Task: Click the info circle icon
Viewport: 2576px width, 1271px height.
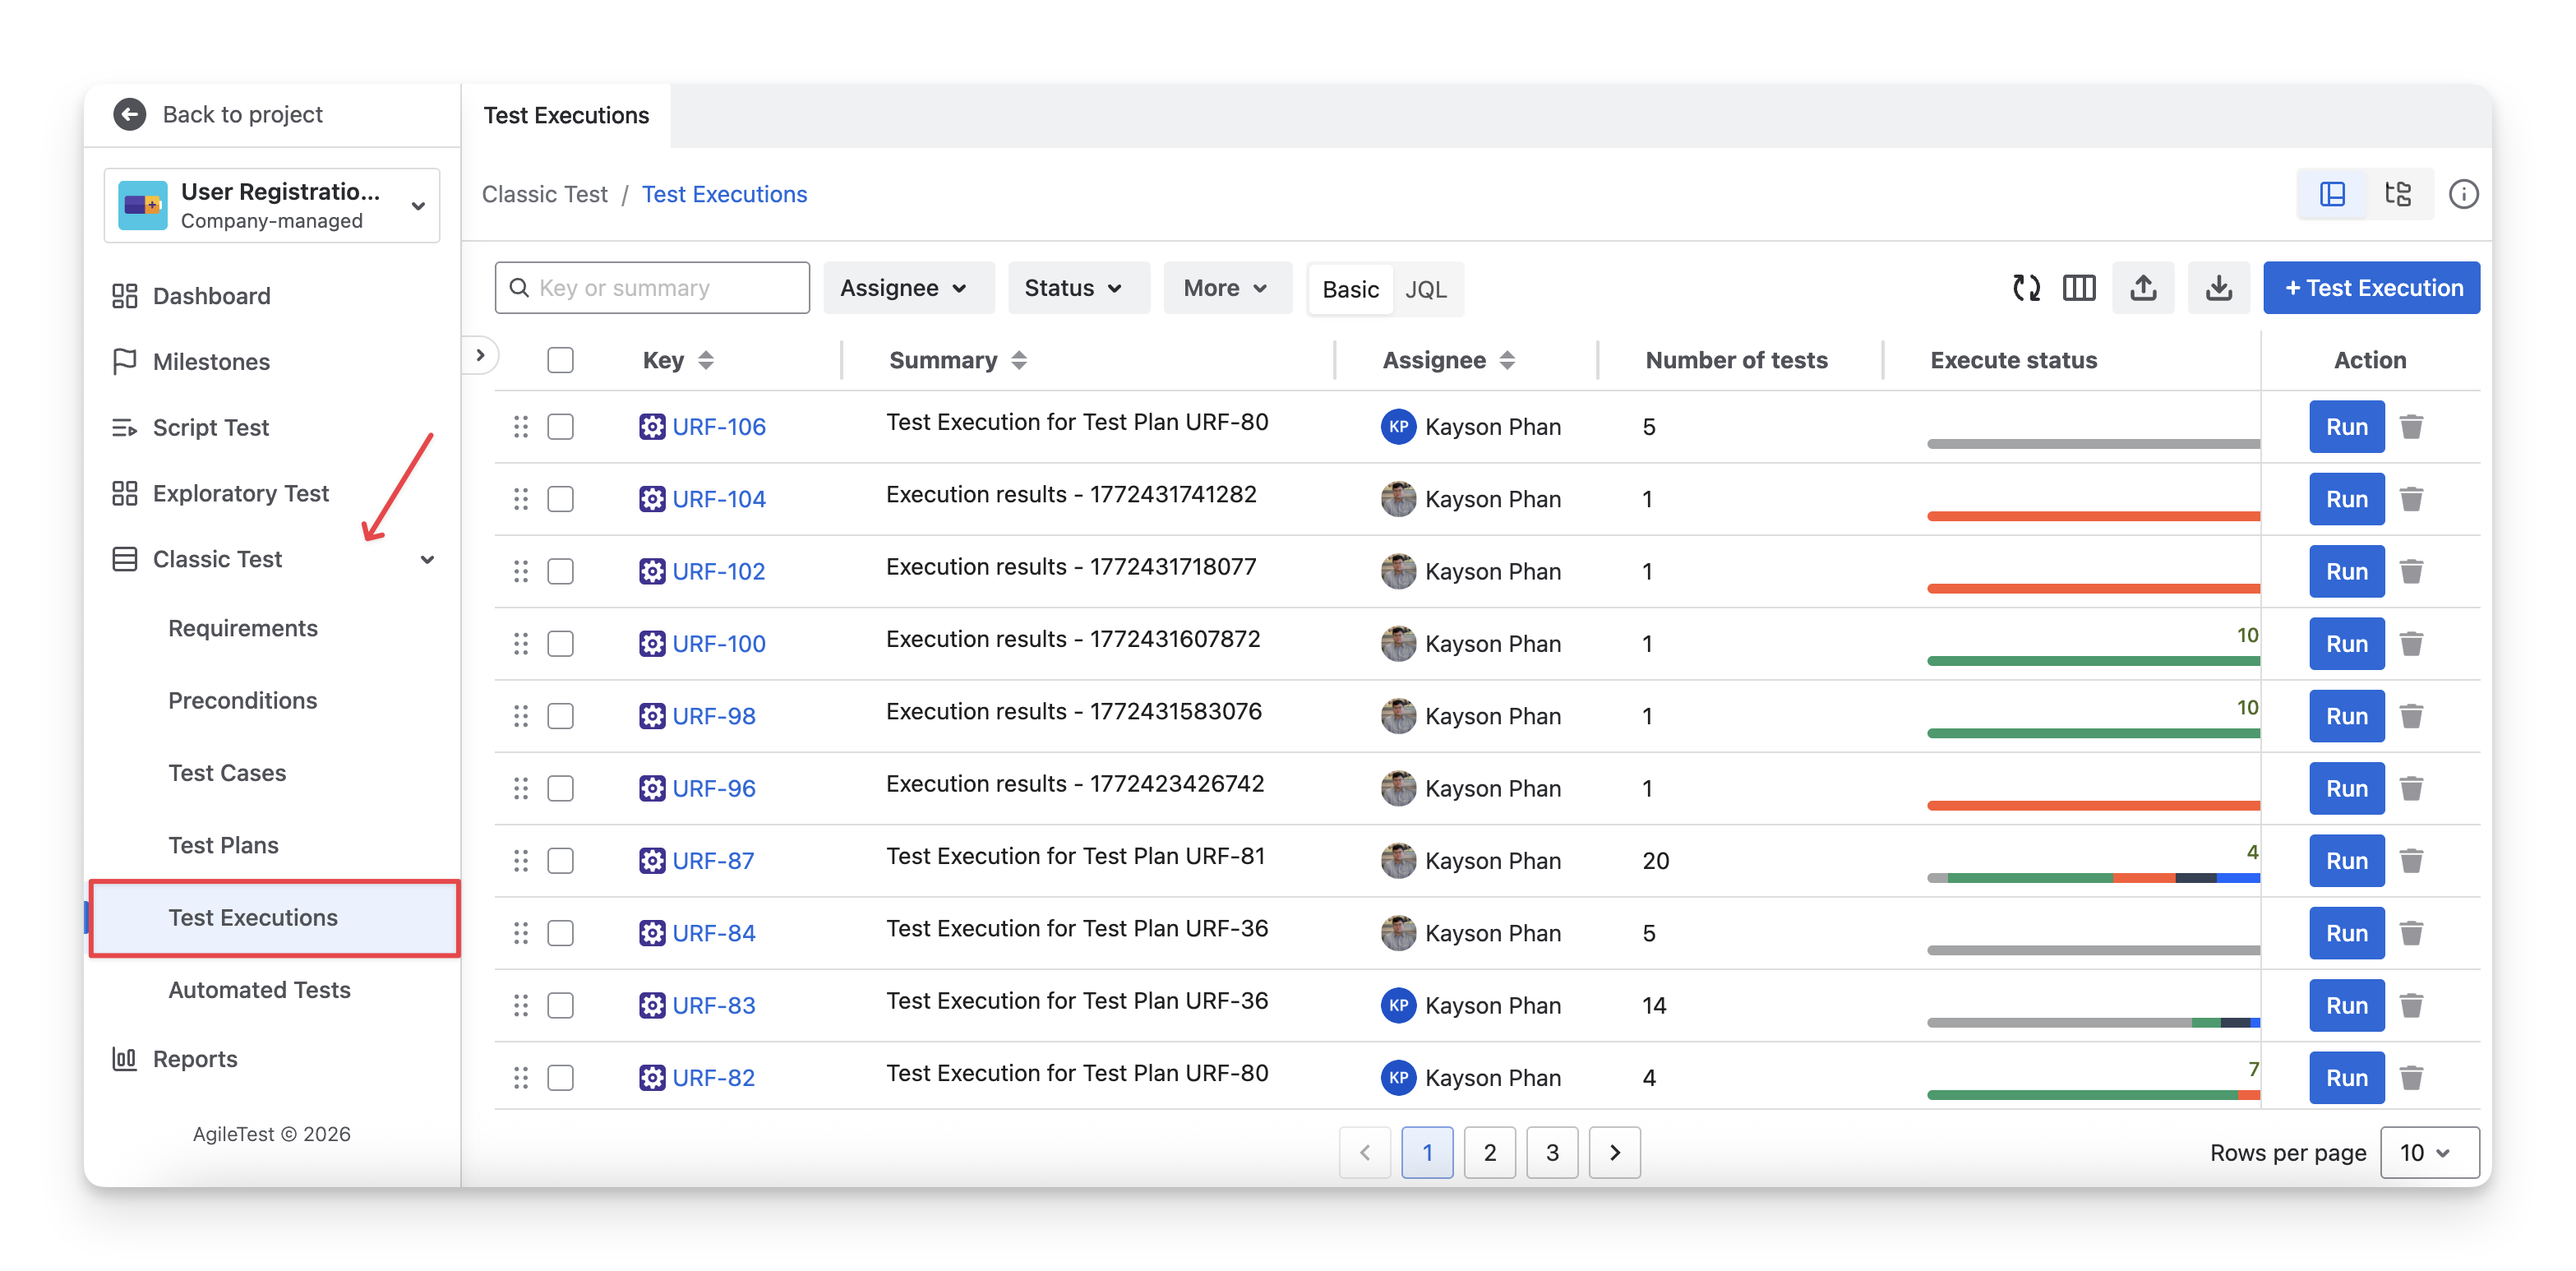Action: (2462, 194)
